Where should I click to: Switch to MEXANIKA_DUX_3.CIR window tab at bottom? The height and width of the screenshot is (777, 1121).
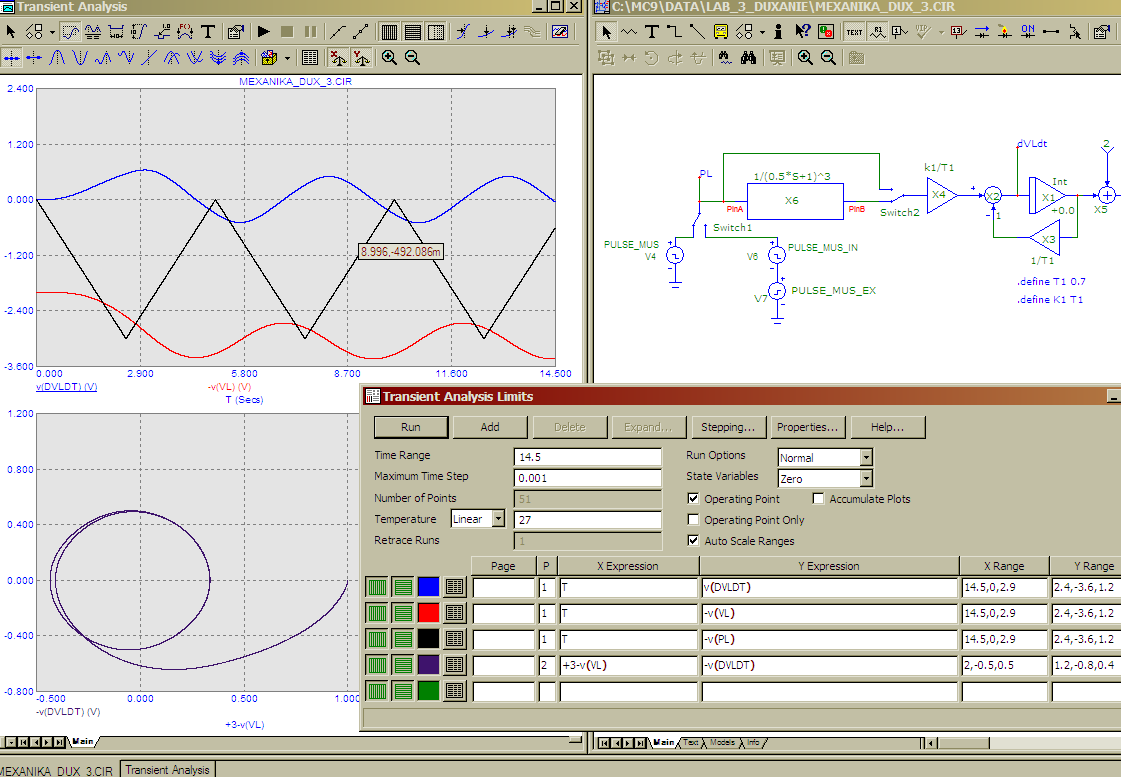pos(57,771)
